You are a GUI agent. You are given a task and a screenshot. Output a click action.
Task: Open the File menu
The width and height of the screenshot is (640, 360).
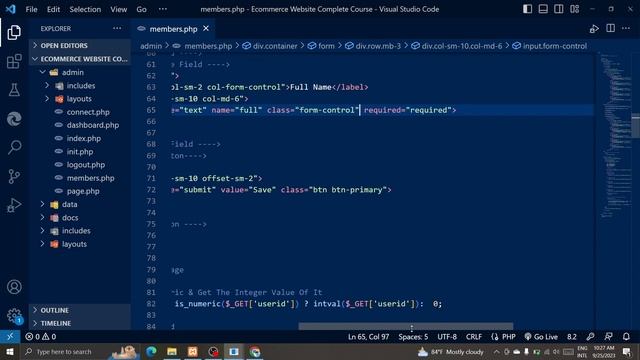click(x=31, y=9)
